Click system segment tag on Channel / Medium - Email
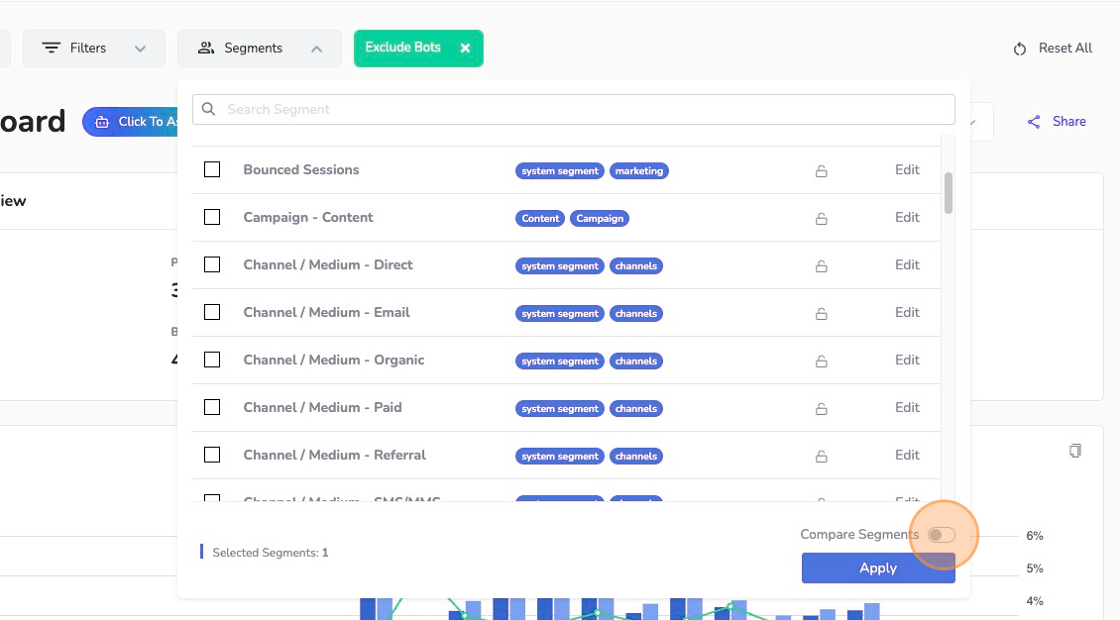The height and width of the screenshot is (620, 1120). pyautogui.click(x=559, y=314)
